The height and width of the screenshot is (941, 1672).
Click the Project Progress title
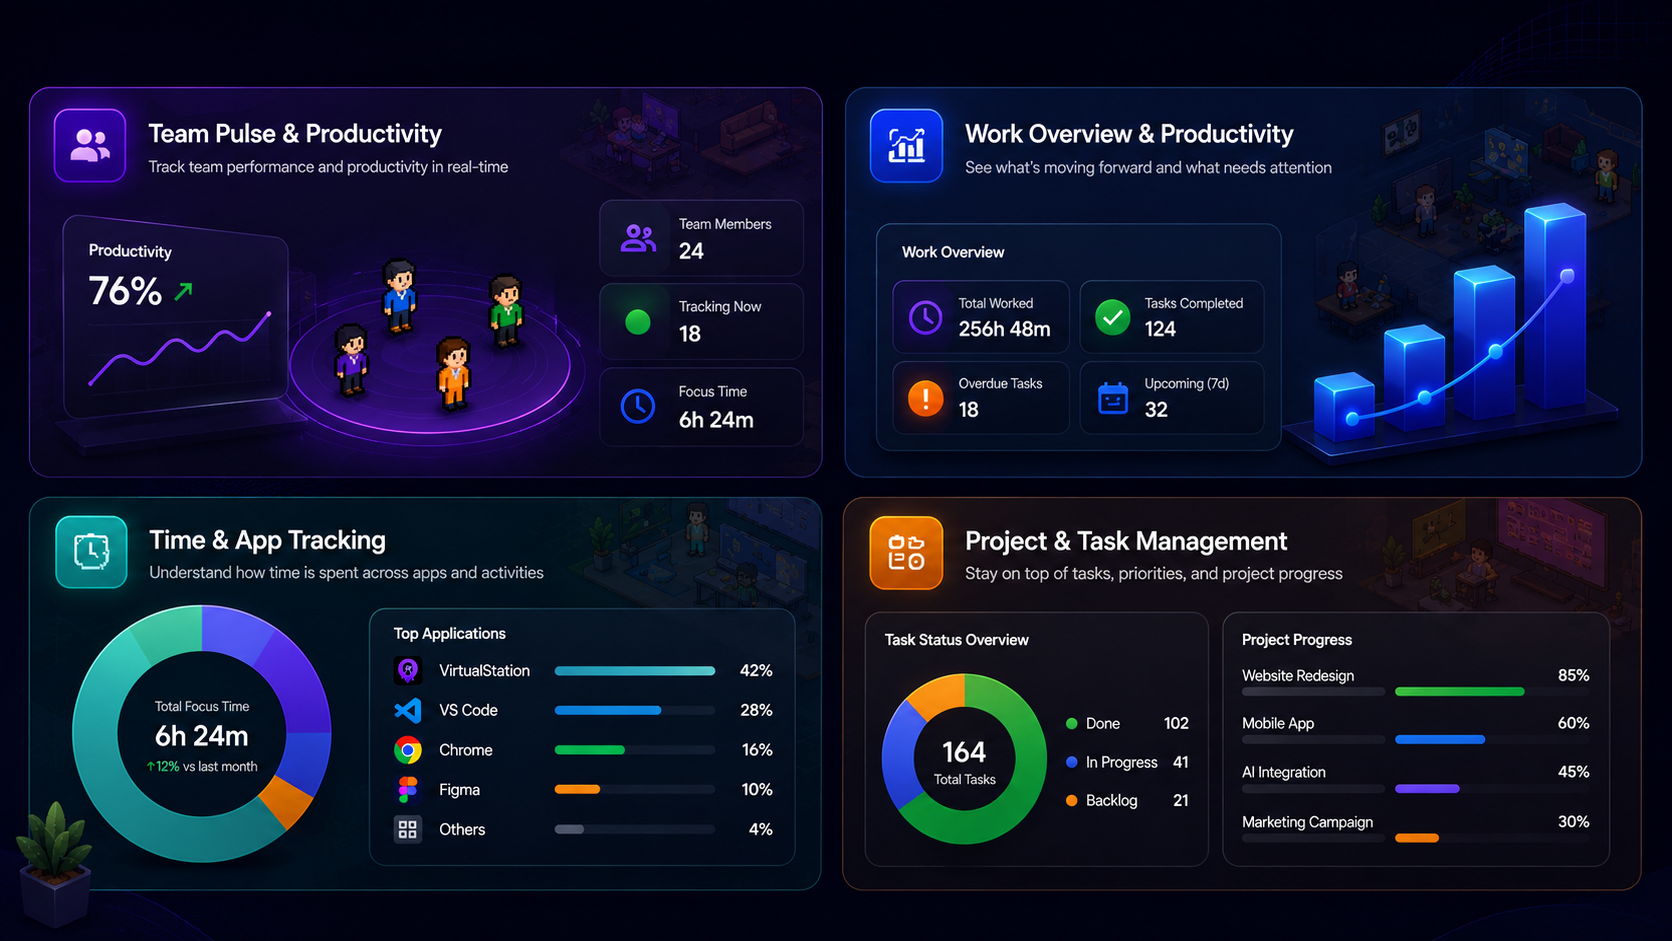point(1297,640)
